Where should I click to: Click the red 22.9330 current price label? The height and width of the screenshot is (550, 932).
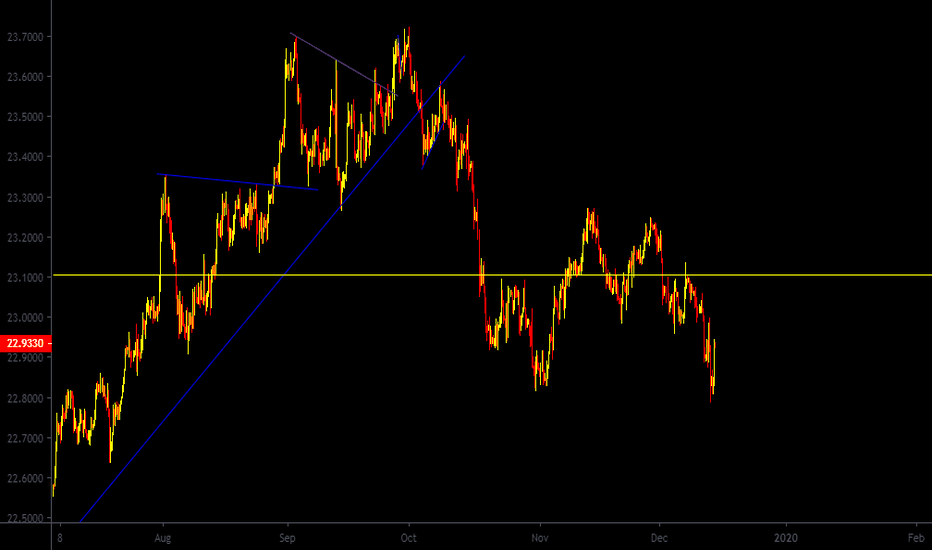click(25, 343)
